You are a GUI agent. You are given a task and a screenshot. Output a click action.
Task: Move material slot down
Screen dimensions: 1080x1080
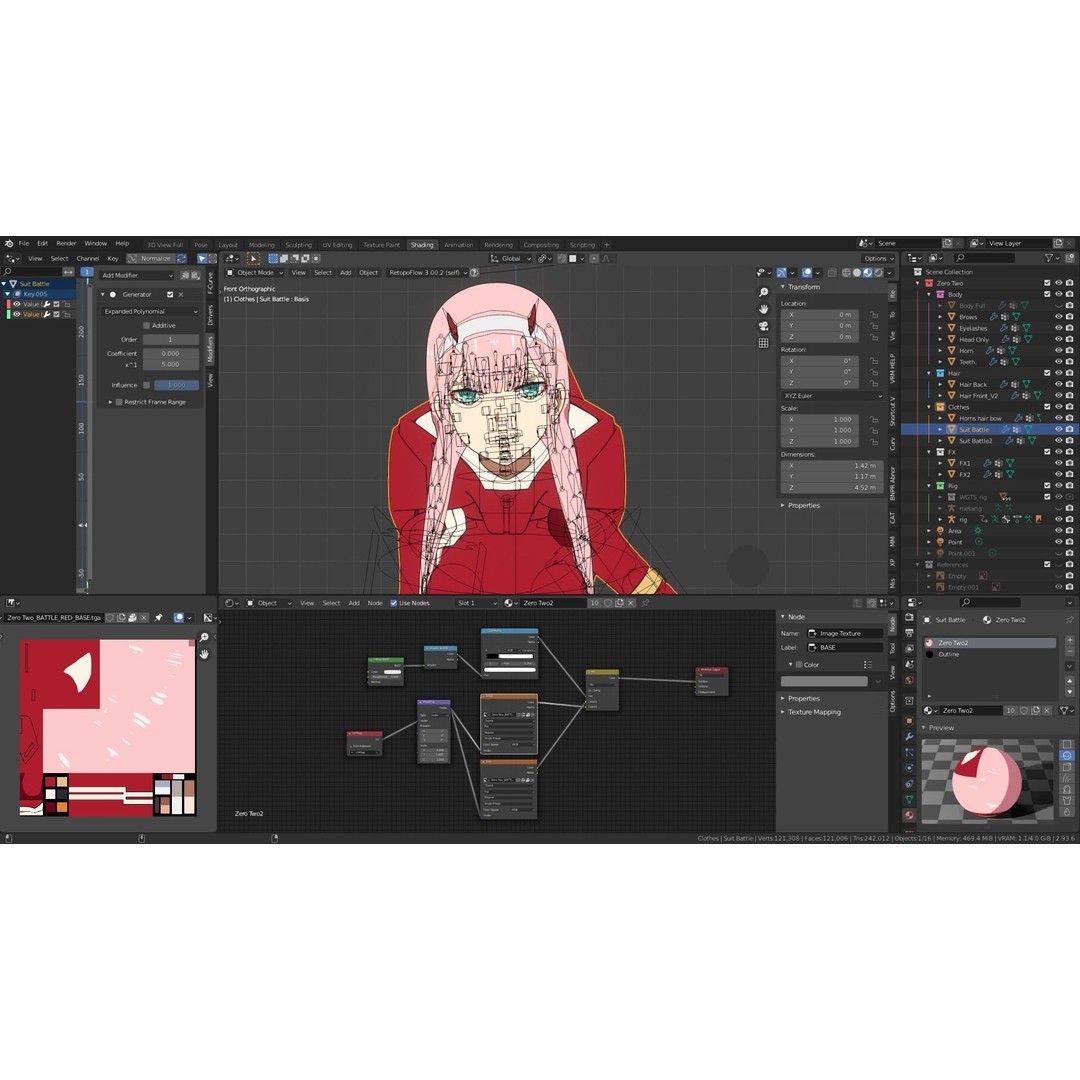point(1070,692)
